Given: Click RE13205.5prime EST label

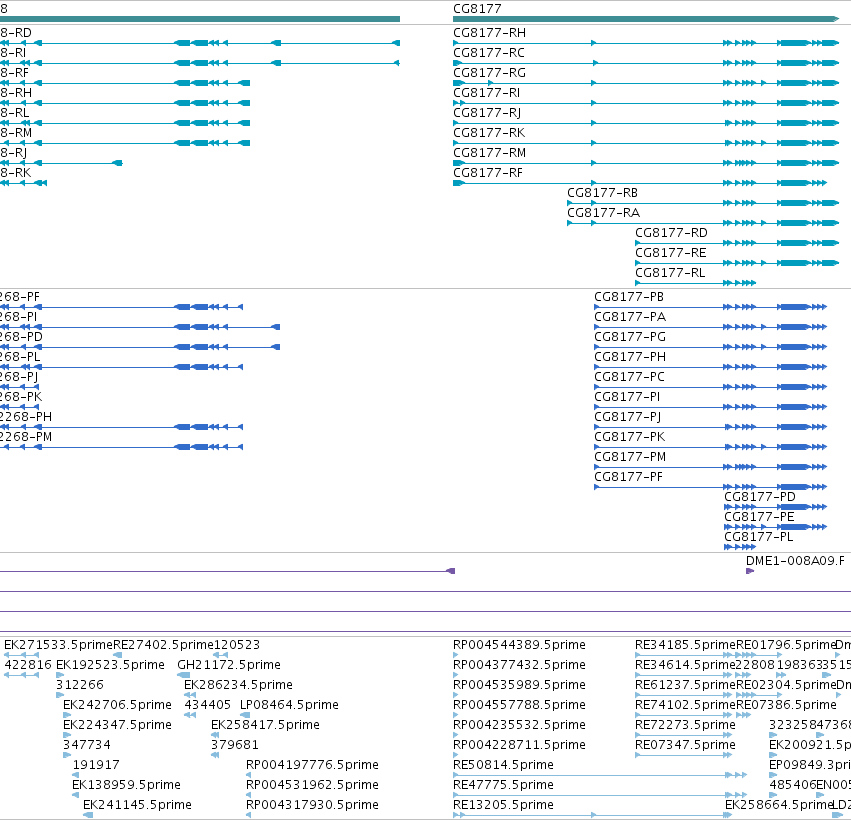Looking at the screenshot, I should 504,805.
